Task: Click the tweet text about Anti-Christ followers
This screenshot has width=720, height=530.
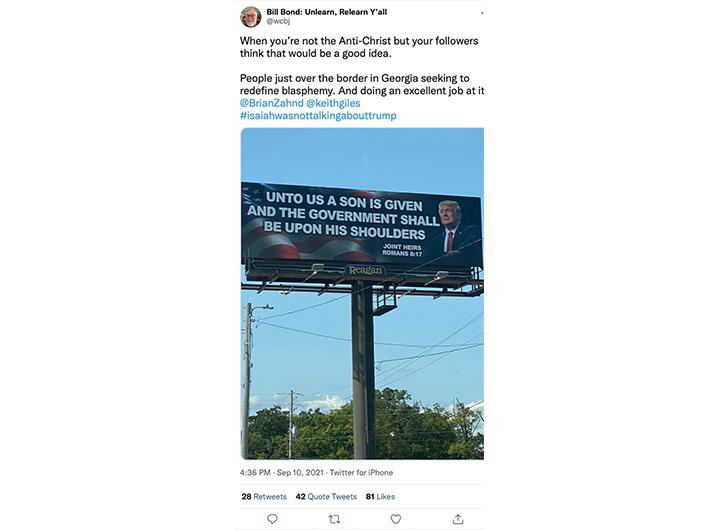Action: pos(359,47)
